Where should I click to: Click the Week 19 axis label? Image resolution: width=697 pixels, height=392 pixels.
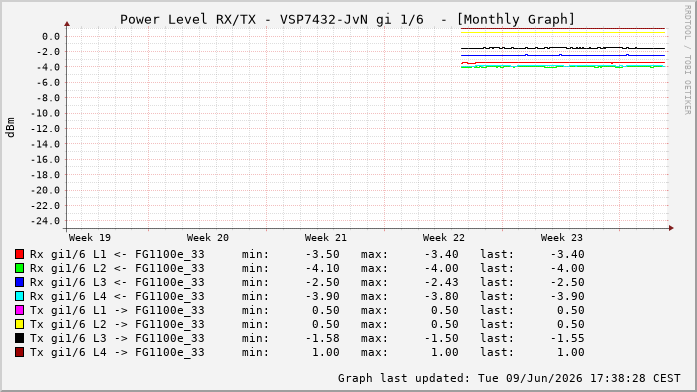tap(90, 238)
